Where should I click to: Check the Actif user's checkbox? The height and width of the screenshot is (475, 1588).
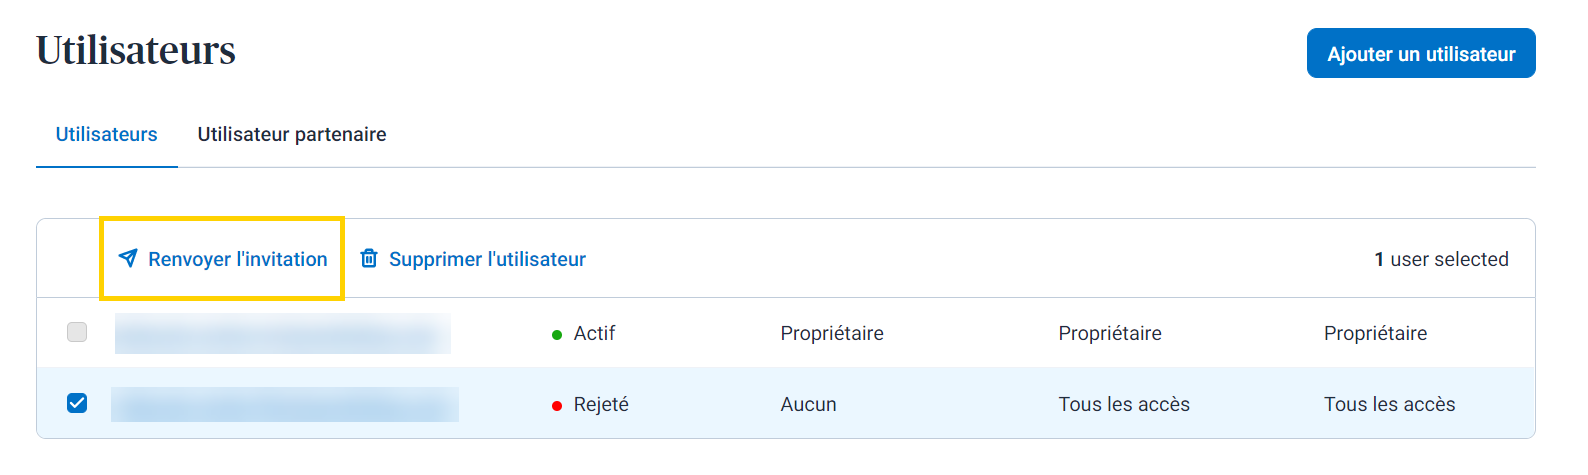[x=77, y=332]
